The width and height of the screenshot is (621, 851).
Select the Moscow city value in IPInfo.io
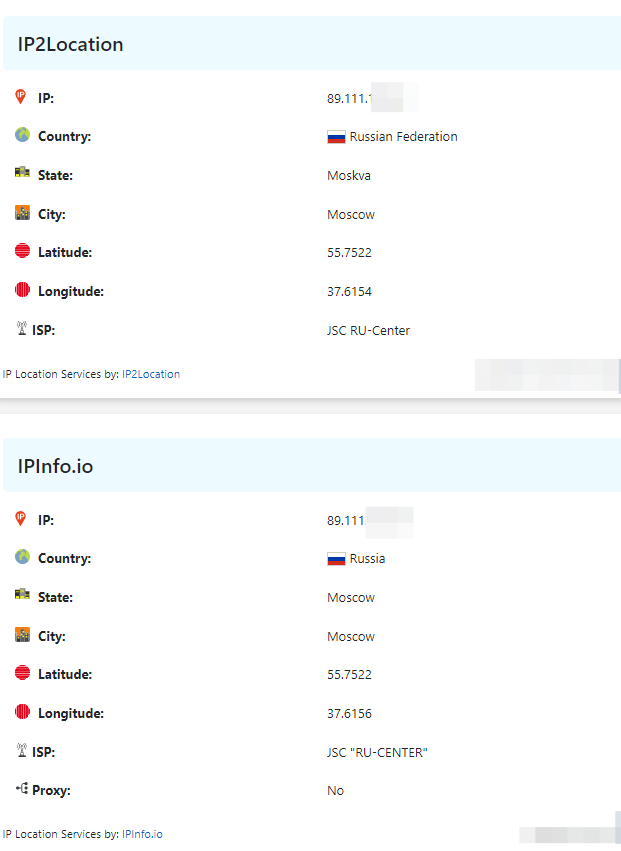(351, 637)
